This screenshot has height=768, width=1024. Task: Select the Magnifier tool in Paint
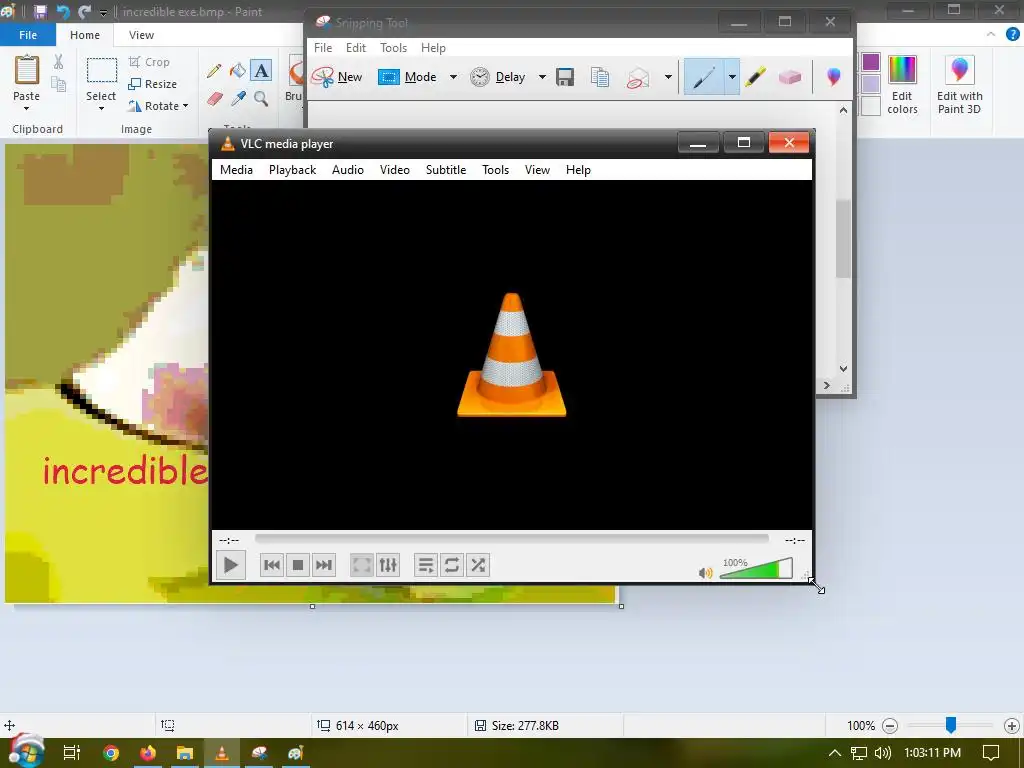point(261,99)
